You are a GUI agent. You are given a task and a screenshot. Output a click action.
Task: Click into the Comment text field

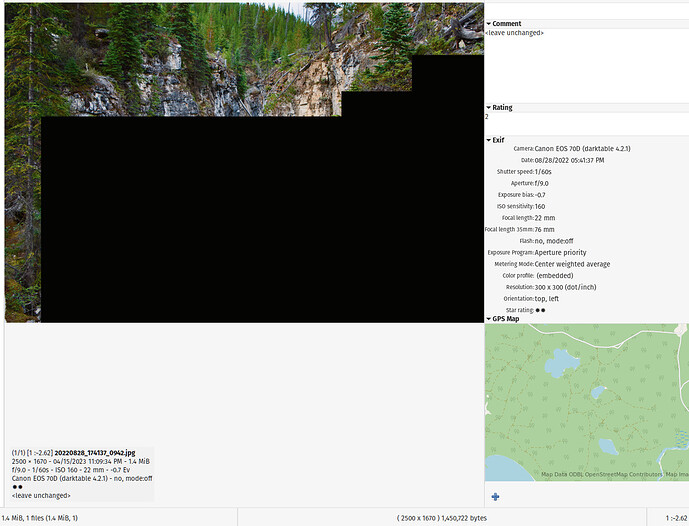click(x=585, y=65)
